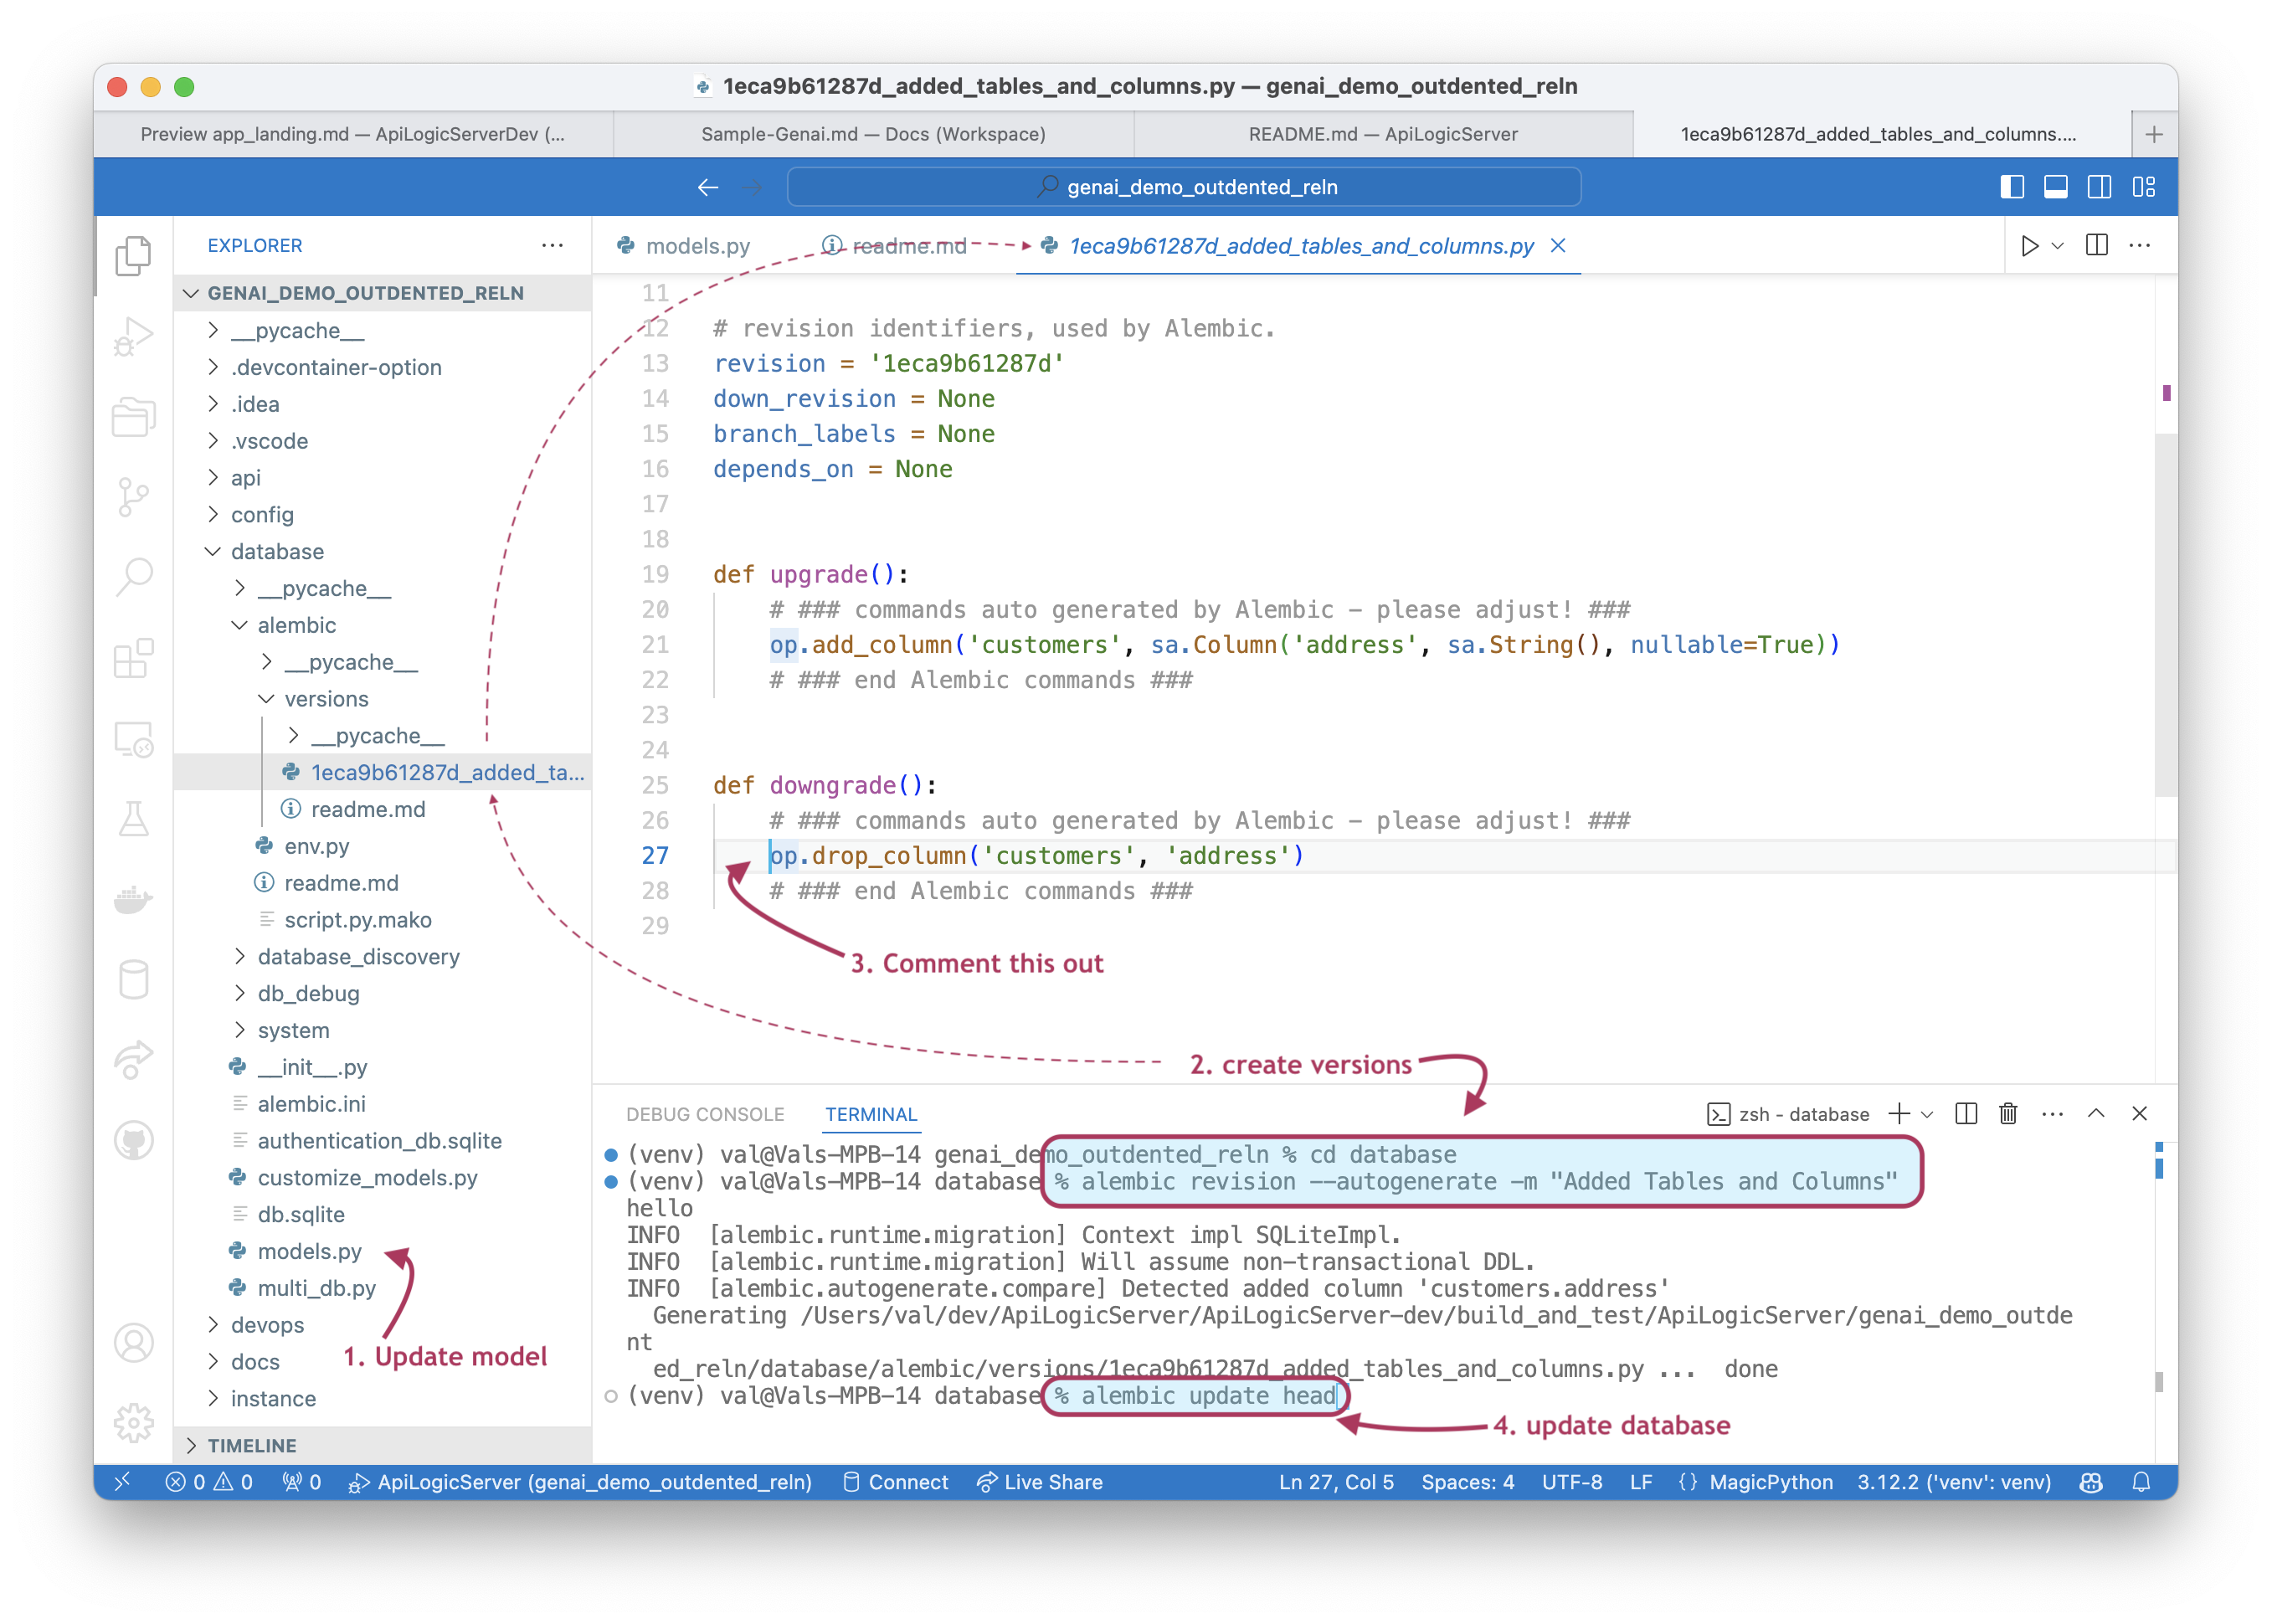Open remote window indicator in status bar
The width and height of the screenshot is (2272, 1624).
pos(123,1482)
